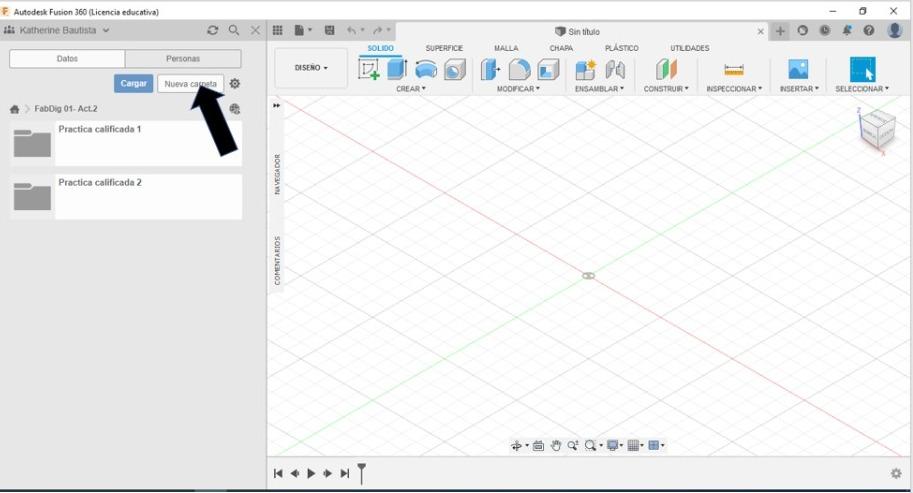
Task: Switch to the Personas tab
Action: click(183, 59)
